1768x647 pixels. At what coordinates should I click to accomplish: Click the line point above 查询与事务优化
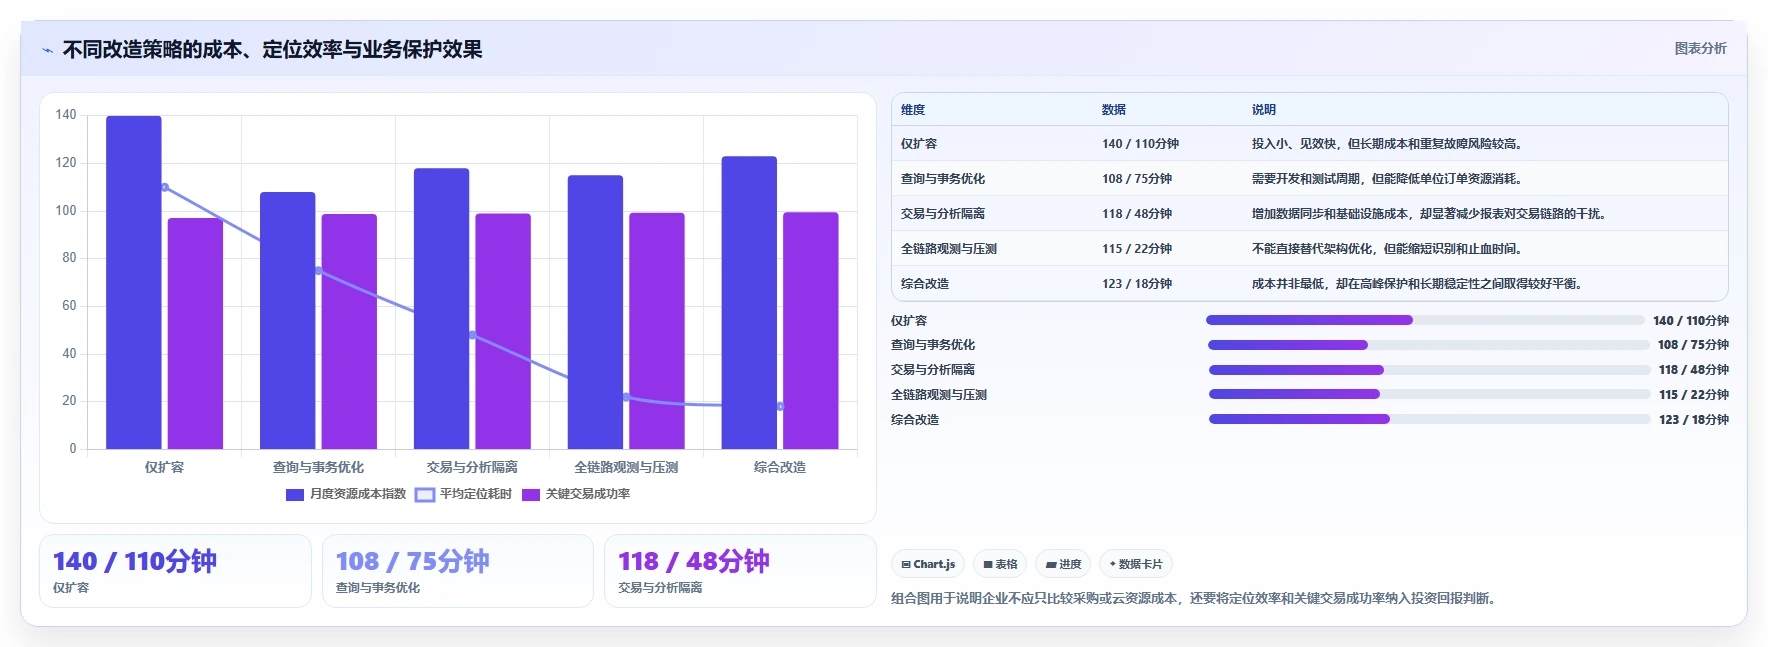pos(319,271)
